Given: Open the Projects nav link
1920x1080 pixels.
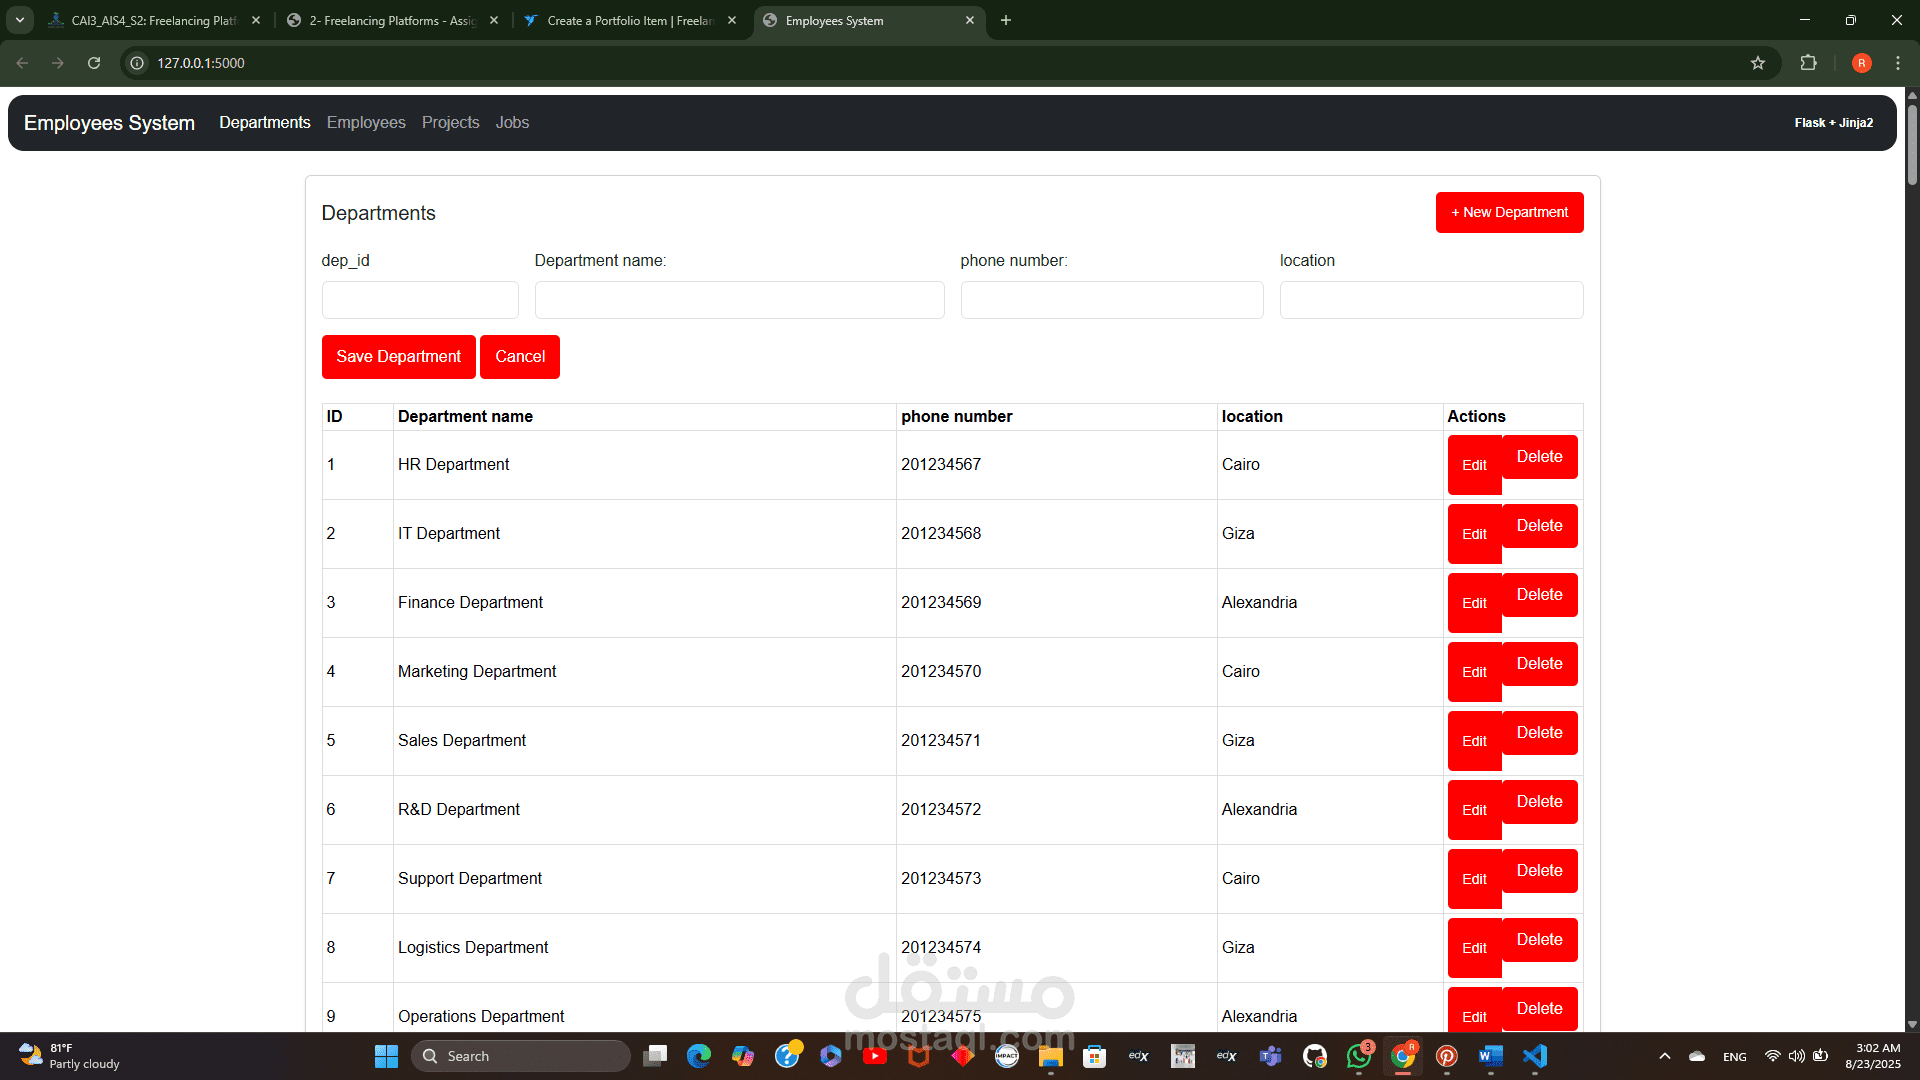Looking at the screenshot, I should pyautogui.click(x=451, y=122).
